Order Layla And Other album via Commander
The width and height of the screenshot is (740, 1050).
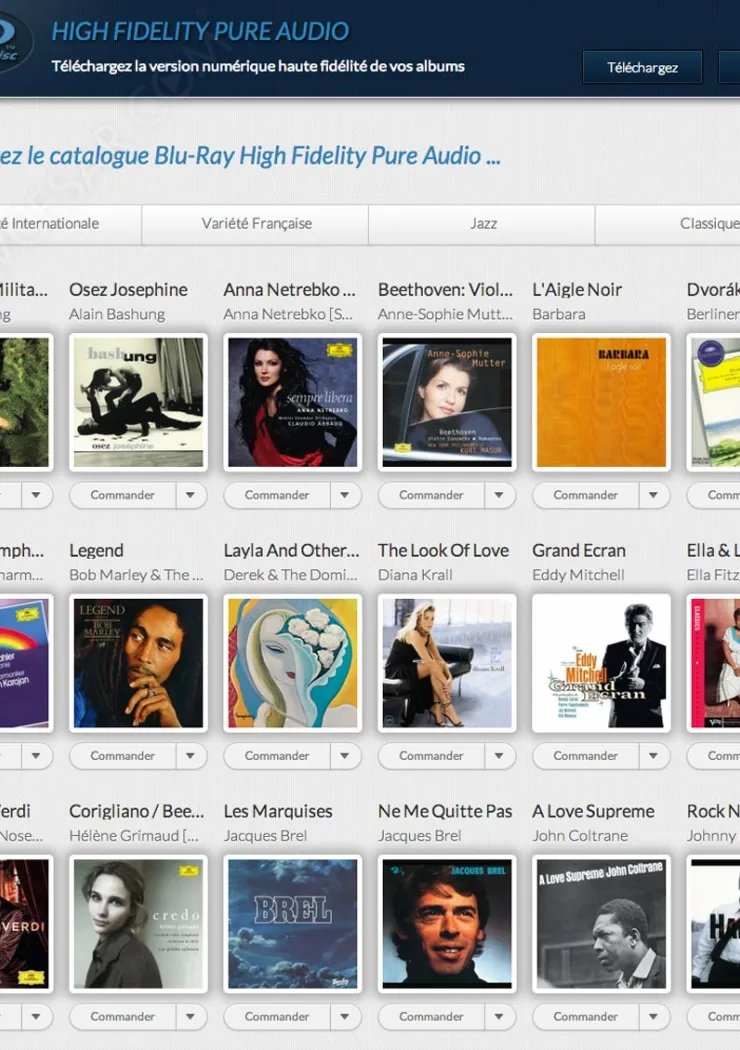[277, 755]
